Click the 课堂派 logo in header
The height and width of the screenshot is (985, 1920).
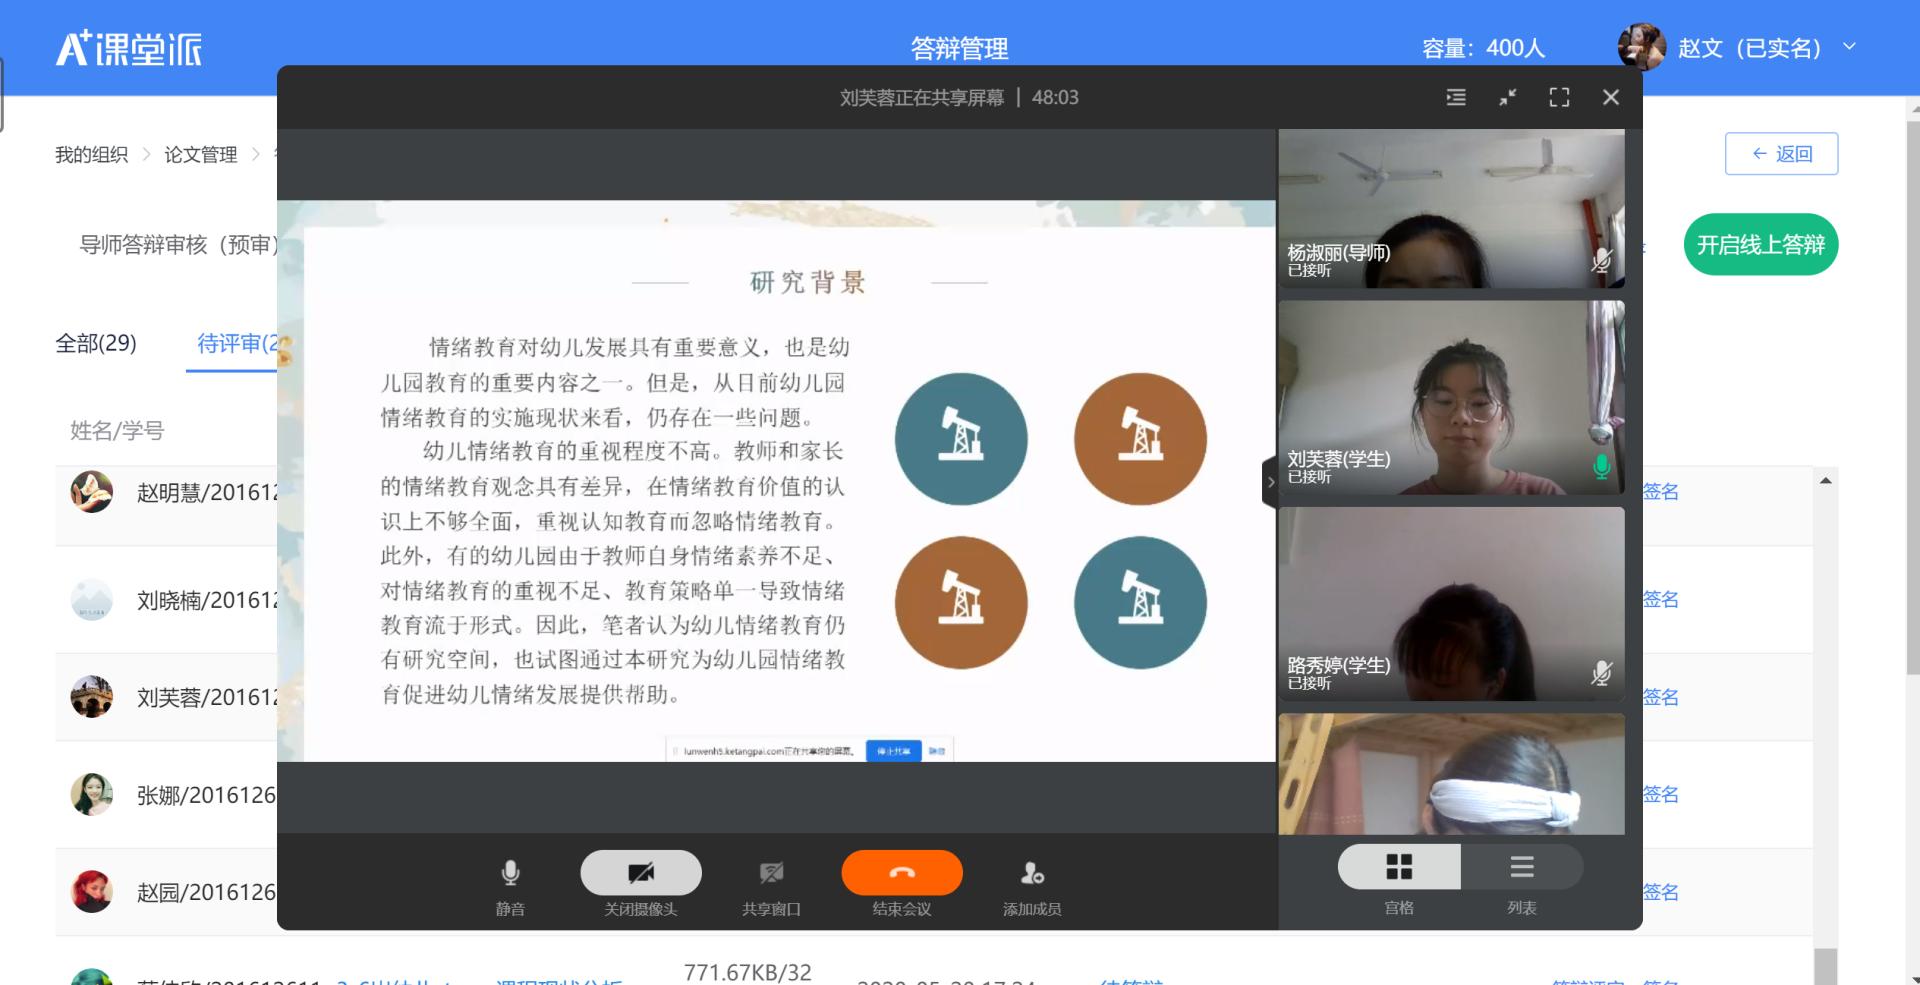pyautogui.click(x=129, y=48)
